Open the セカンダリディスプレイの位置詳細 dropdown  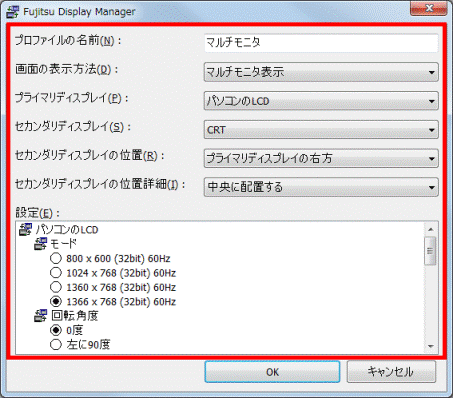click(321, 187)
